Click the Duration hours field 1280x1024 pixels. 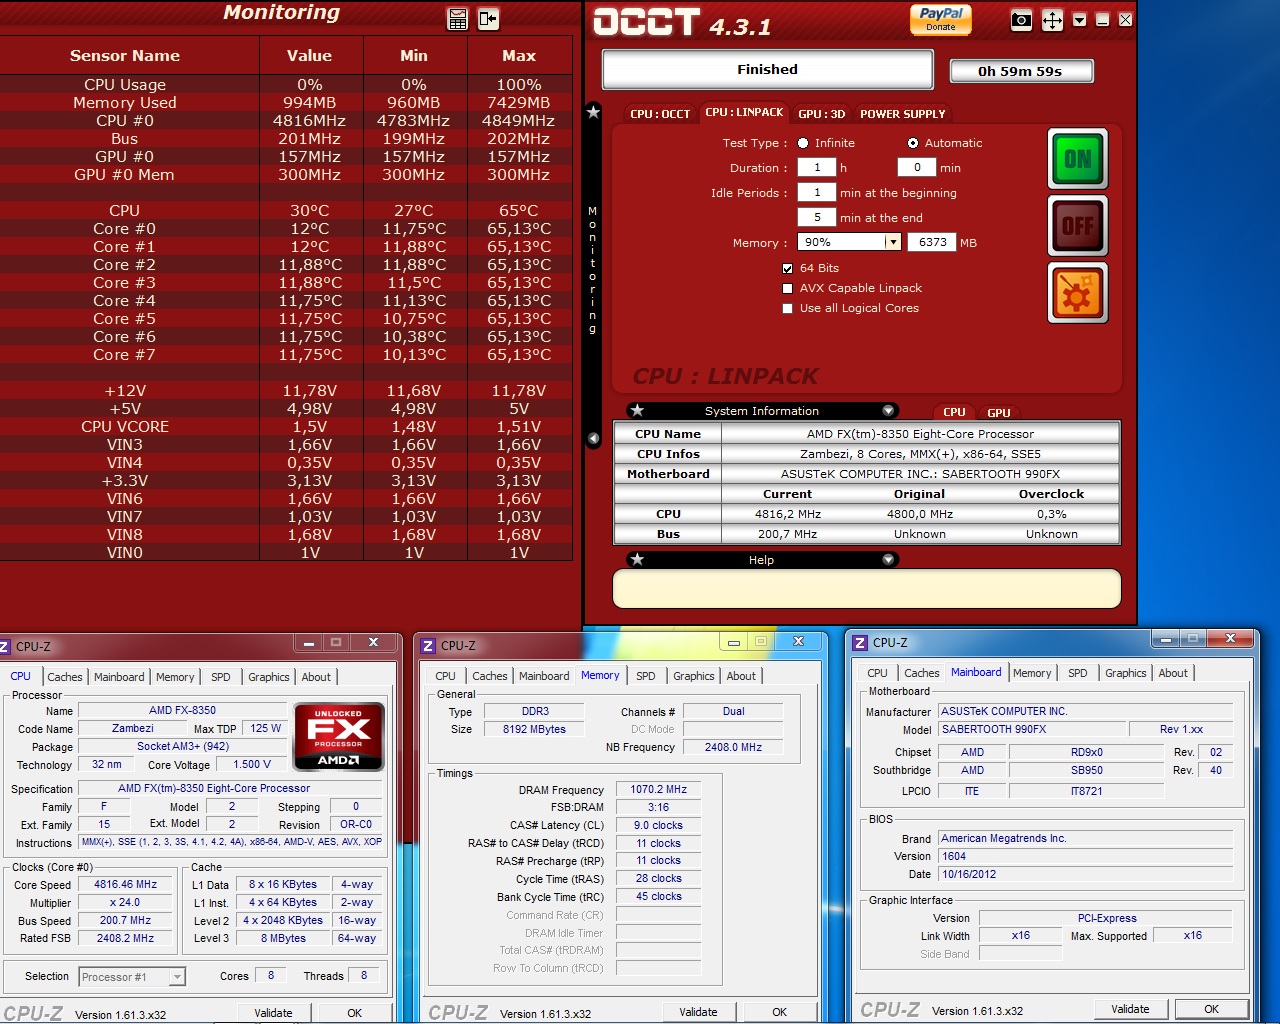point(817,167)
